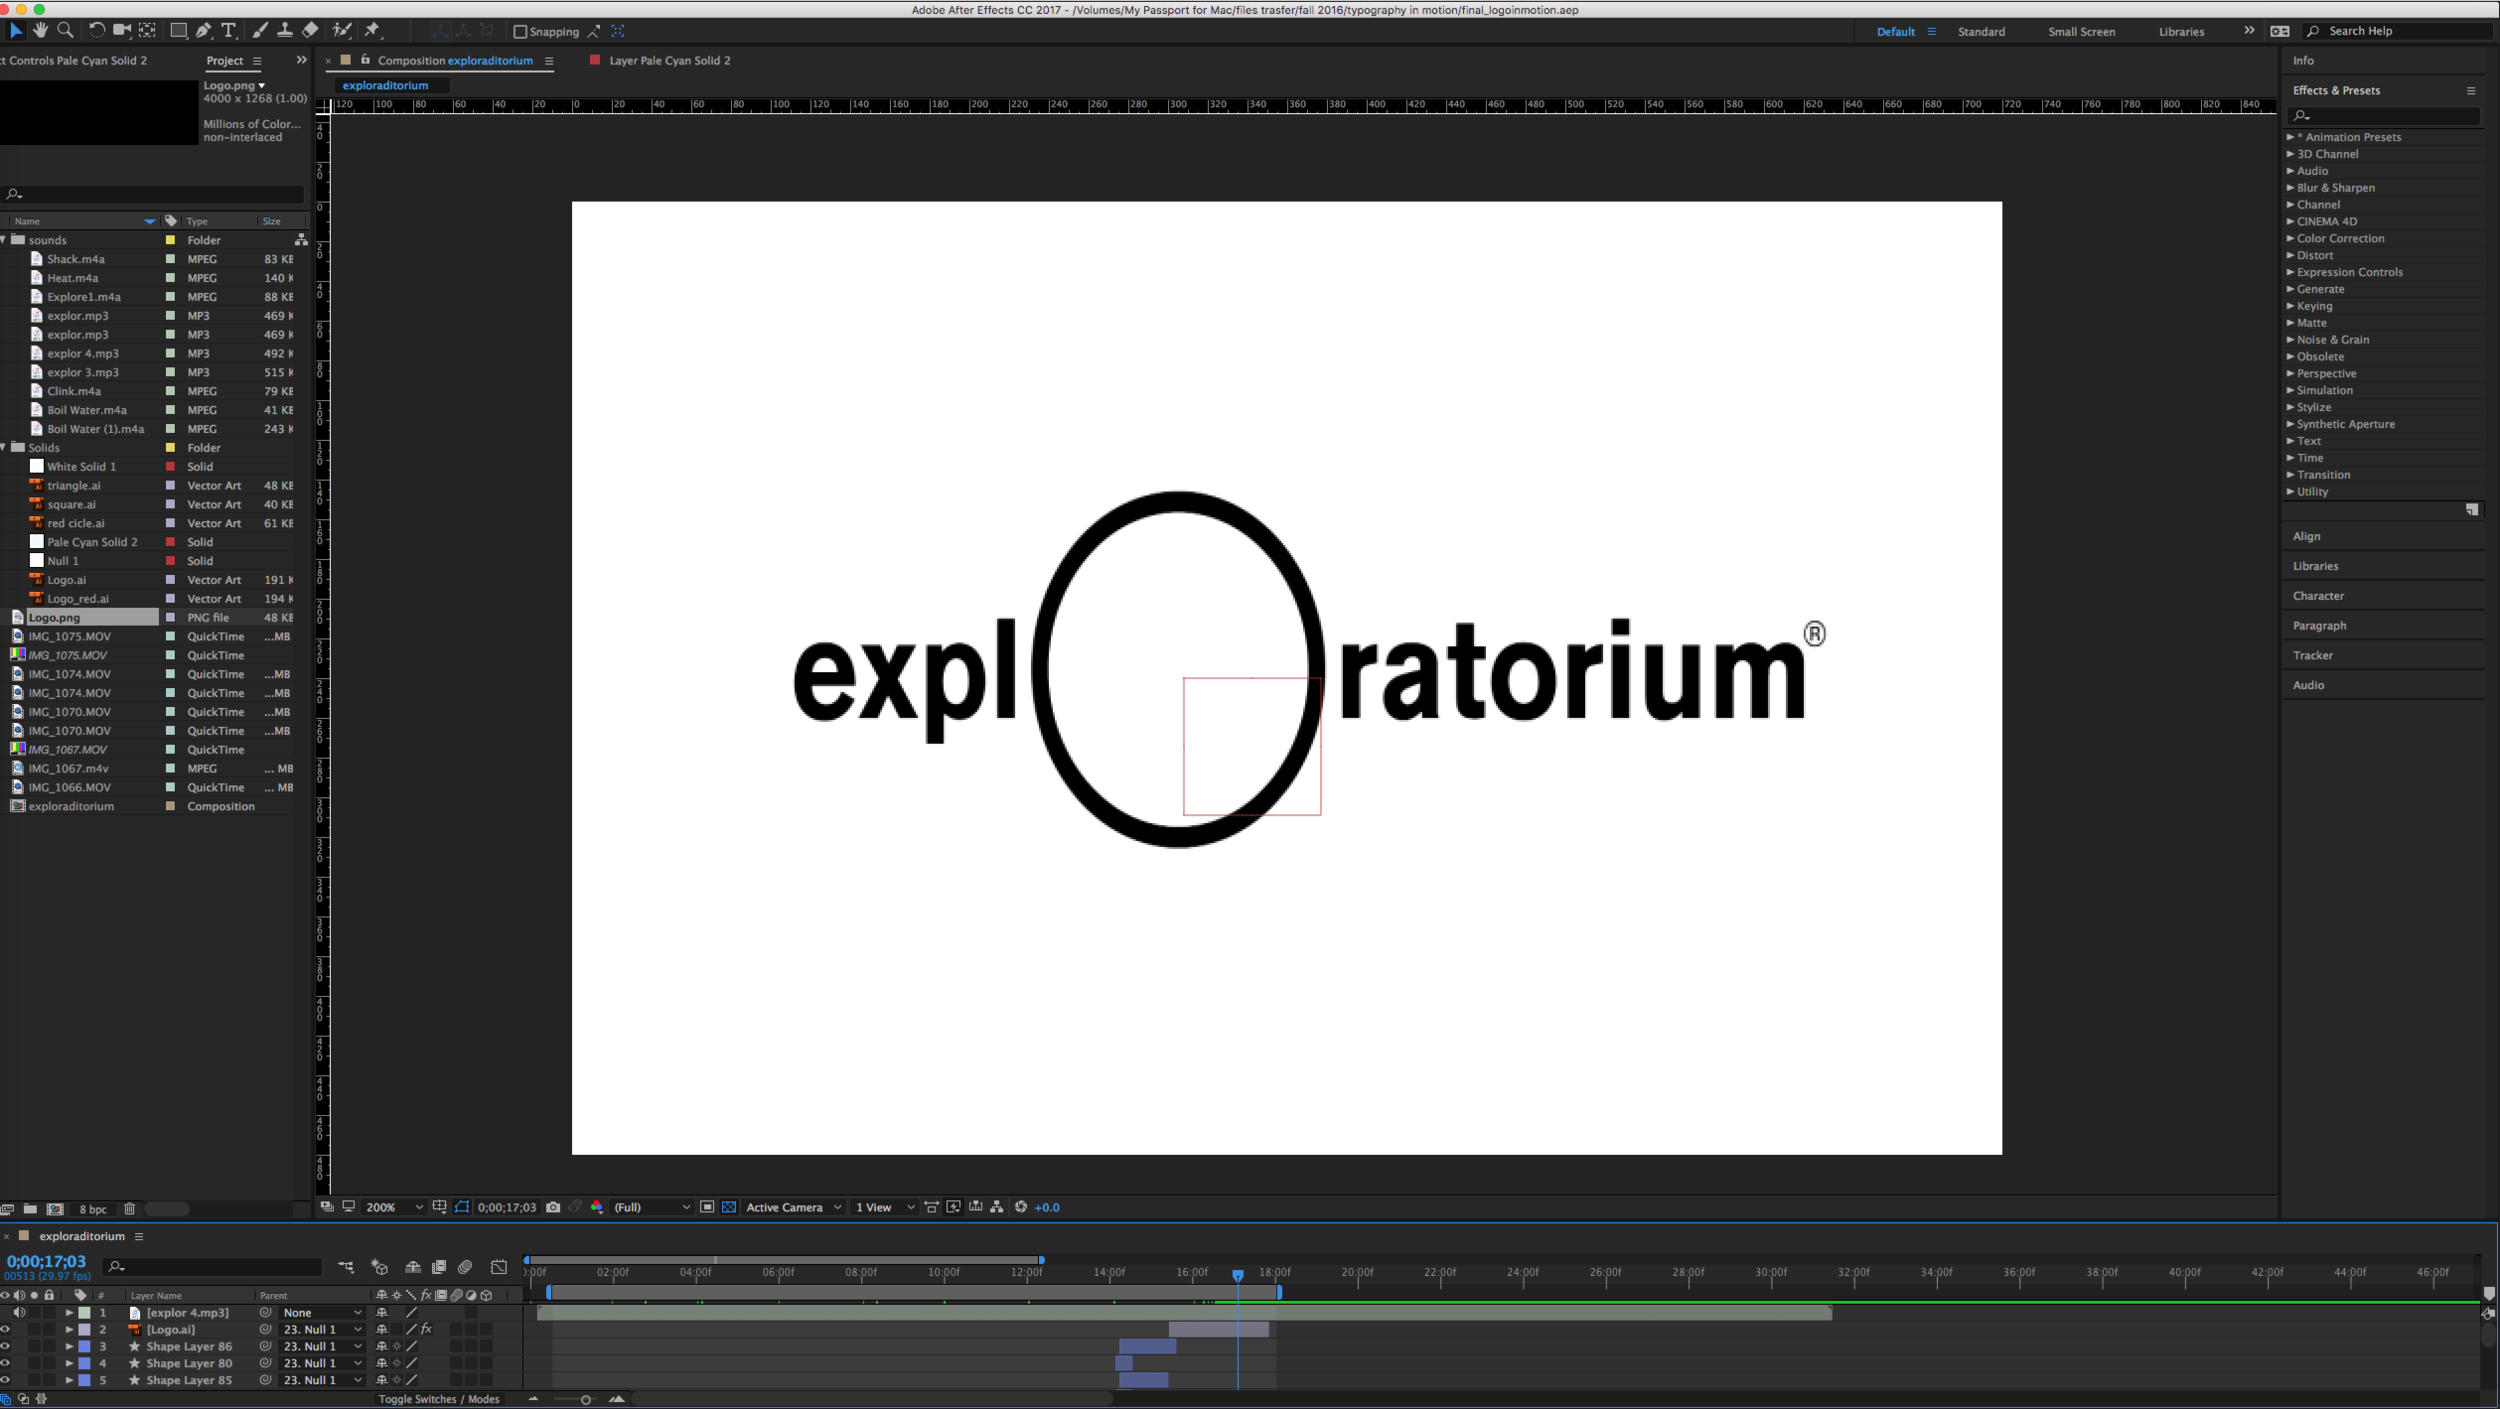The image size is (2500, 1409).
Task: Open the Graph Editor in timeline
Action: pos(499,1267)
